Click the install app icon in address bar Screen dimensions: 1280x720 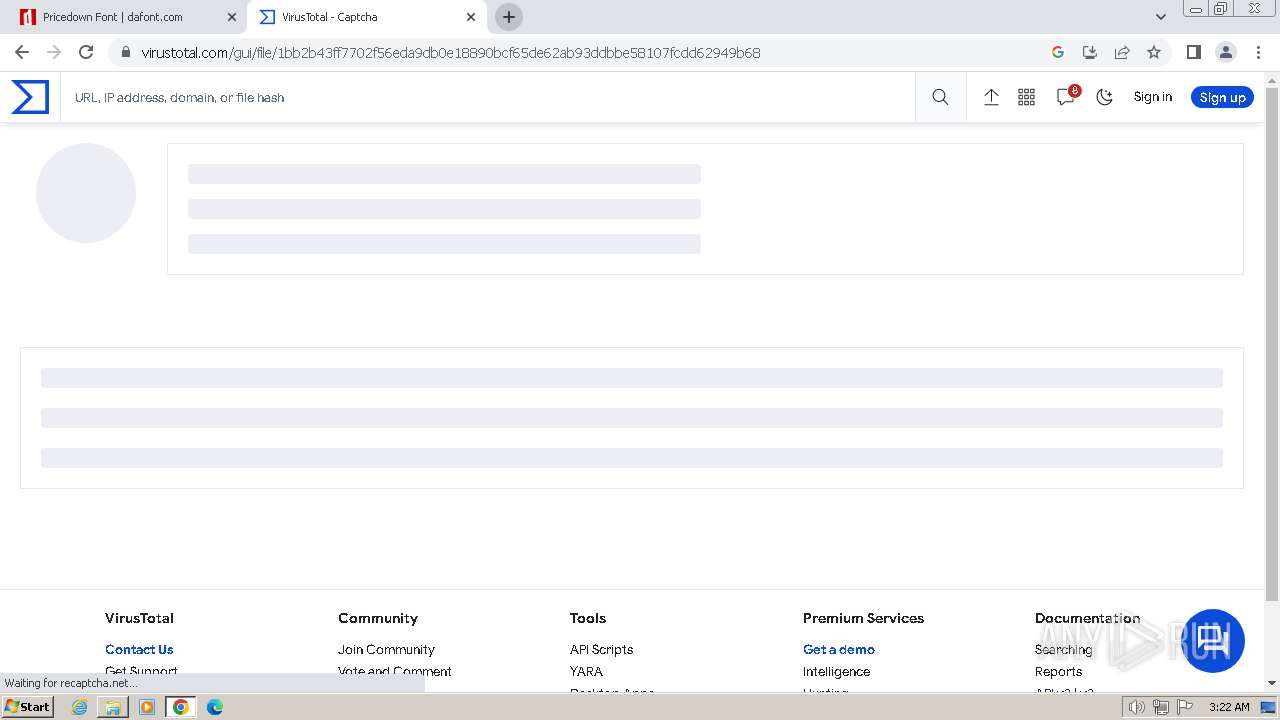tap(1090, 52)
